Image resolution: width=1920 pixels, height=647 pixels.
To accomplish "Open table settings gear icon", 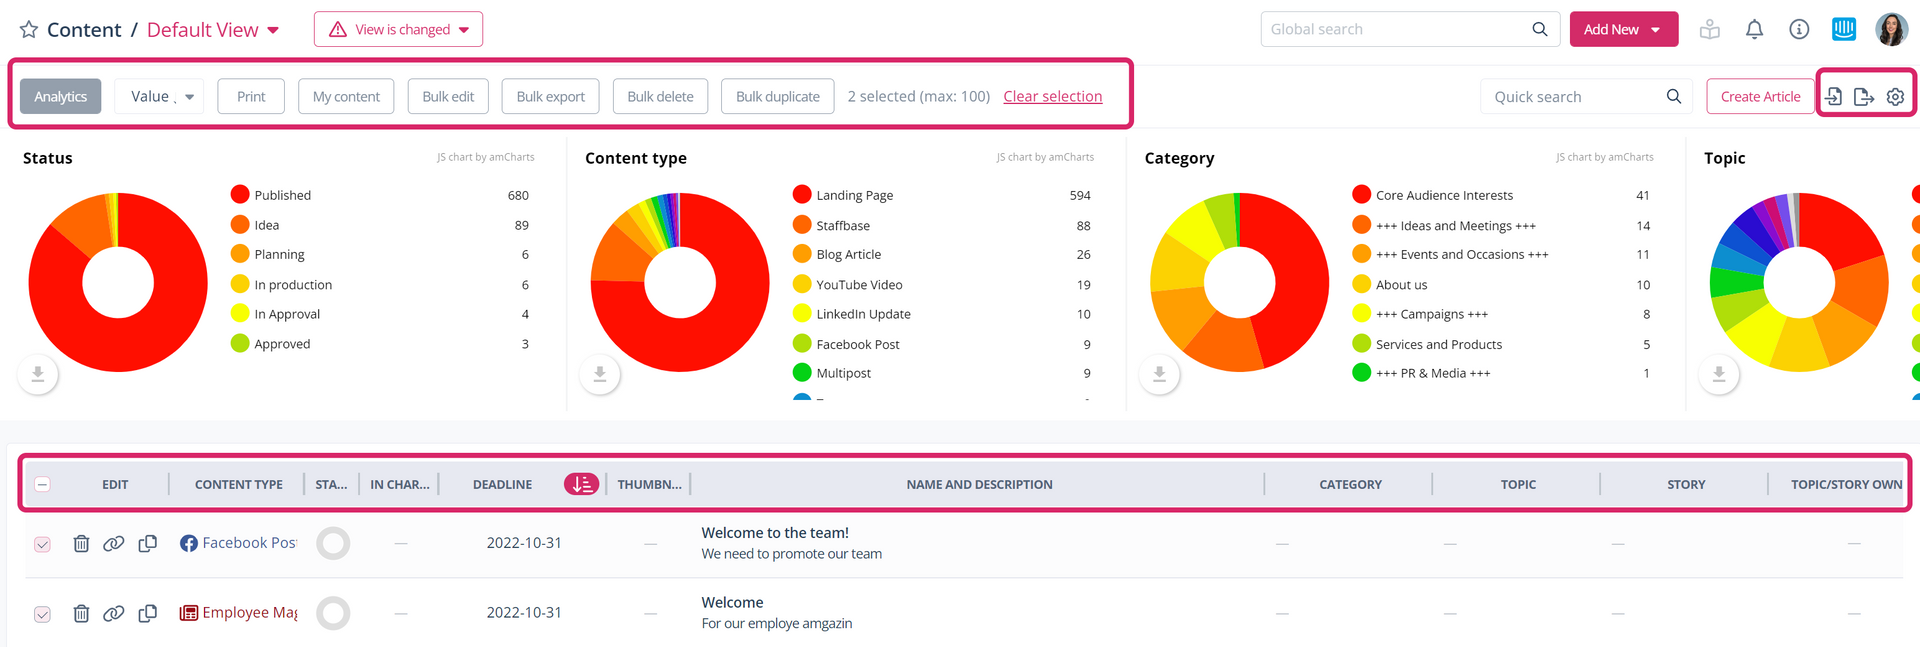I will [x=1895, y=97].
